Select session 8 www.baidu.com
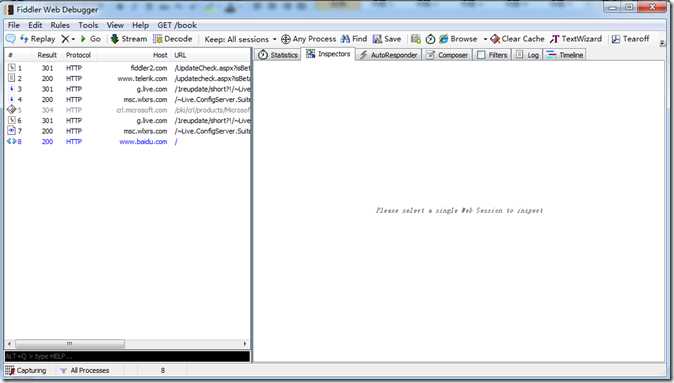674x383 pixels. (x=128, y=141)
